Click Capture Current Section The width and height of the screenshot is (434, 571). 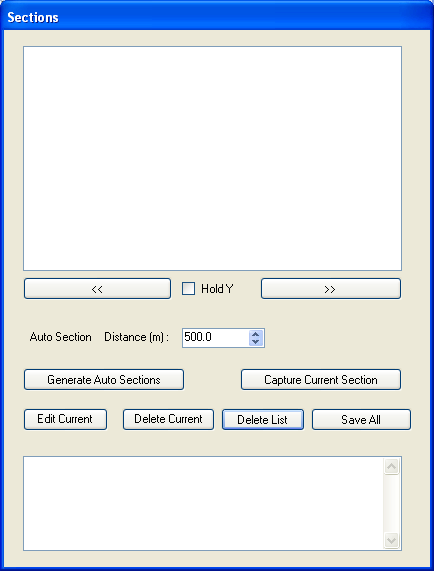(321, 380)
